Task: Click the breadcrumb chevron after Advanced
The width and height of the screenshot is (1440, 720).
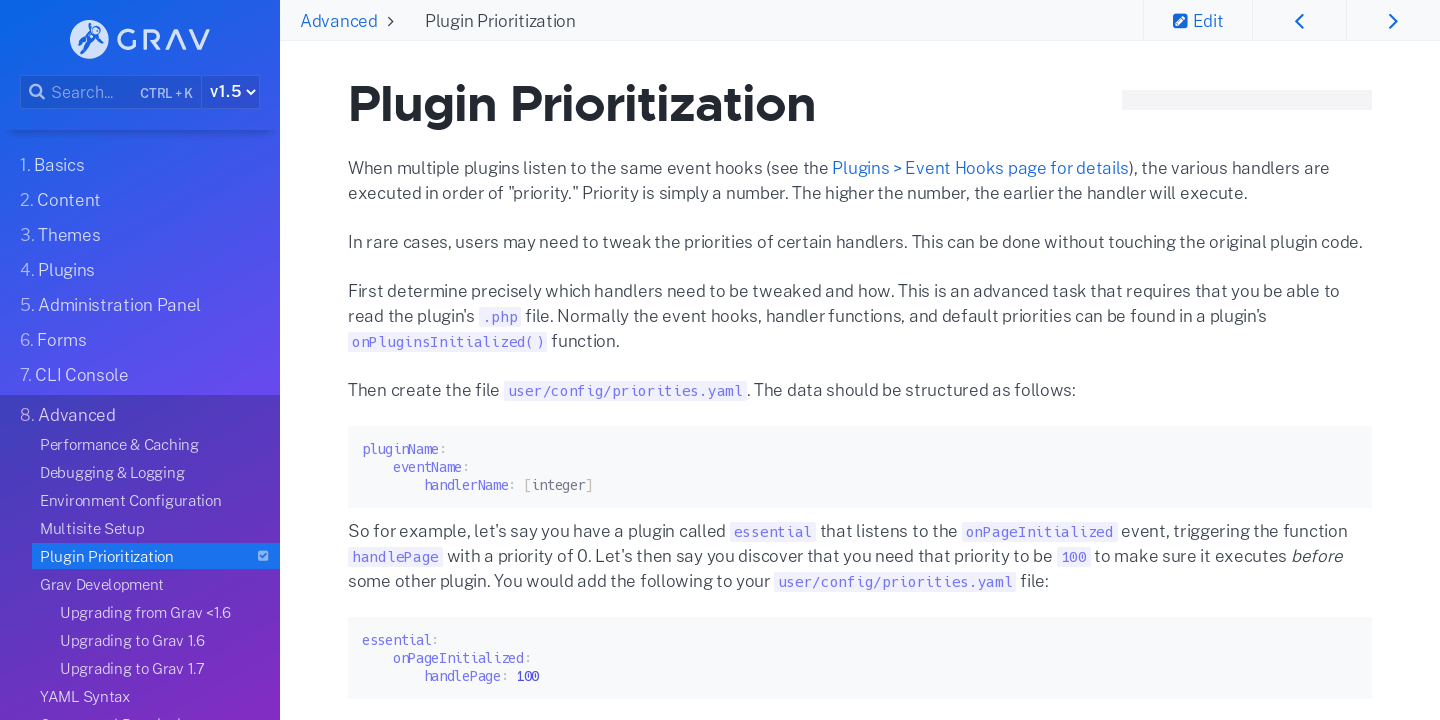Action: (391, 20)
